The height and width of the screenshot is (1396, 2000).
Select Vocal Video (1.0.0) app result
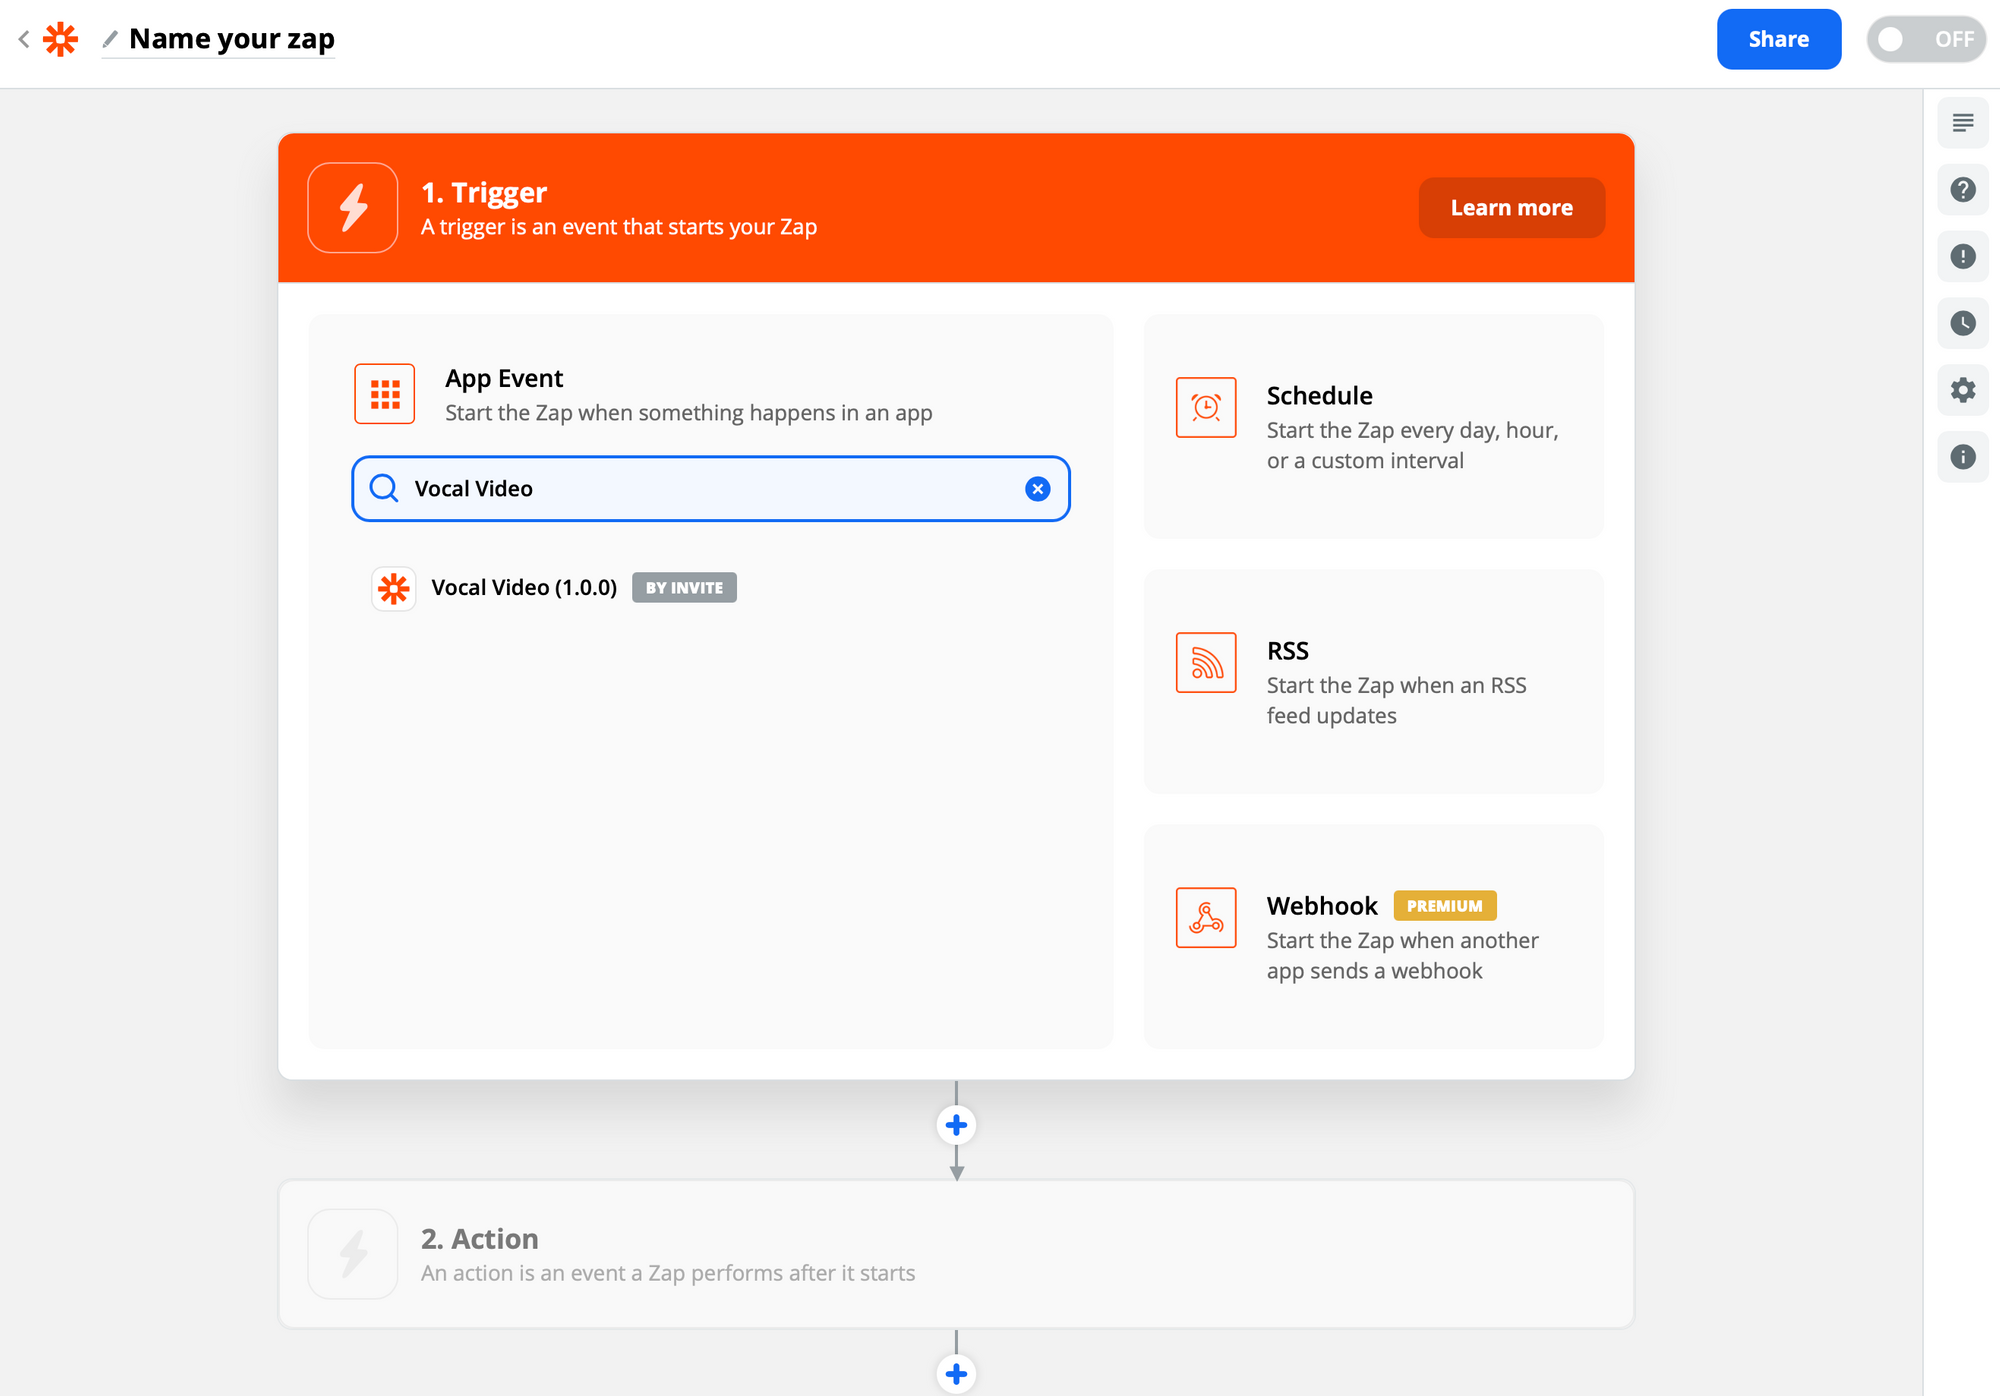(523, 588)
